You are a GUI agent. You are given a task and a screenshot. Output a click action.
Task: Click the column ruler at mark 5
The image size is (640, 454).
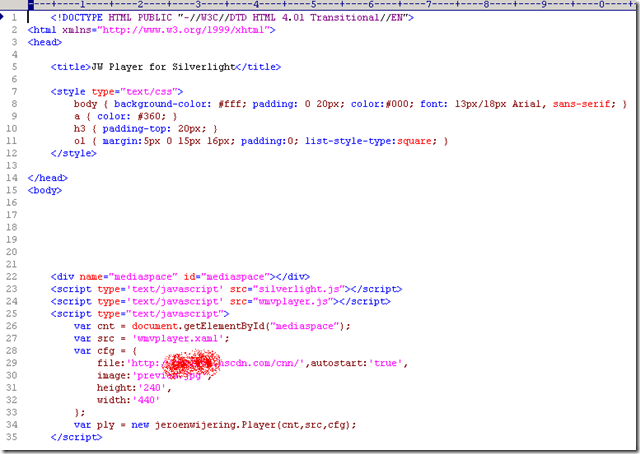pyautogui.click(x=313, y=4)
